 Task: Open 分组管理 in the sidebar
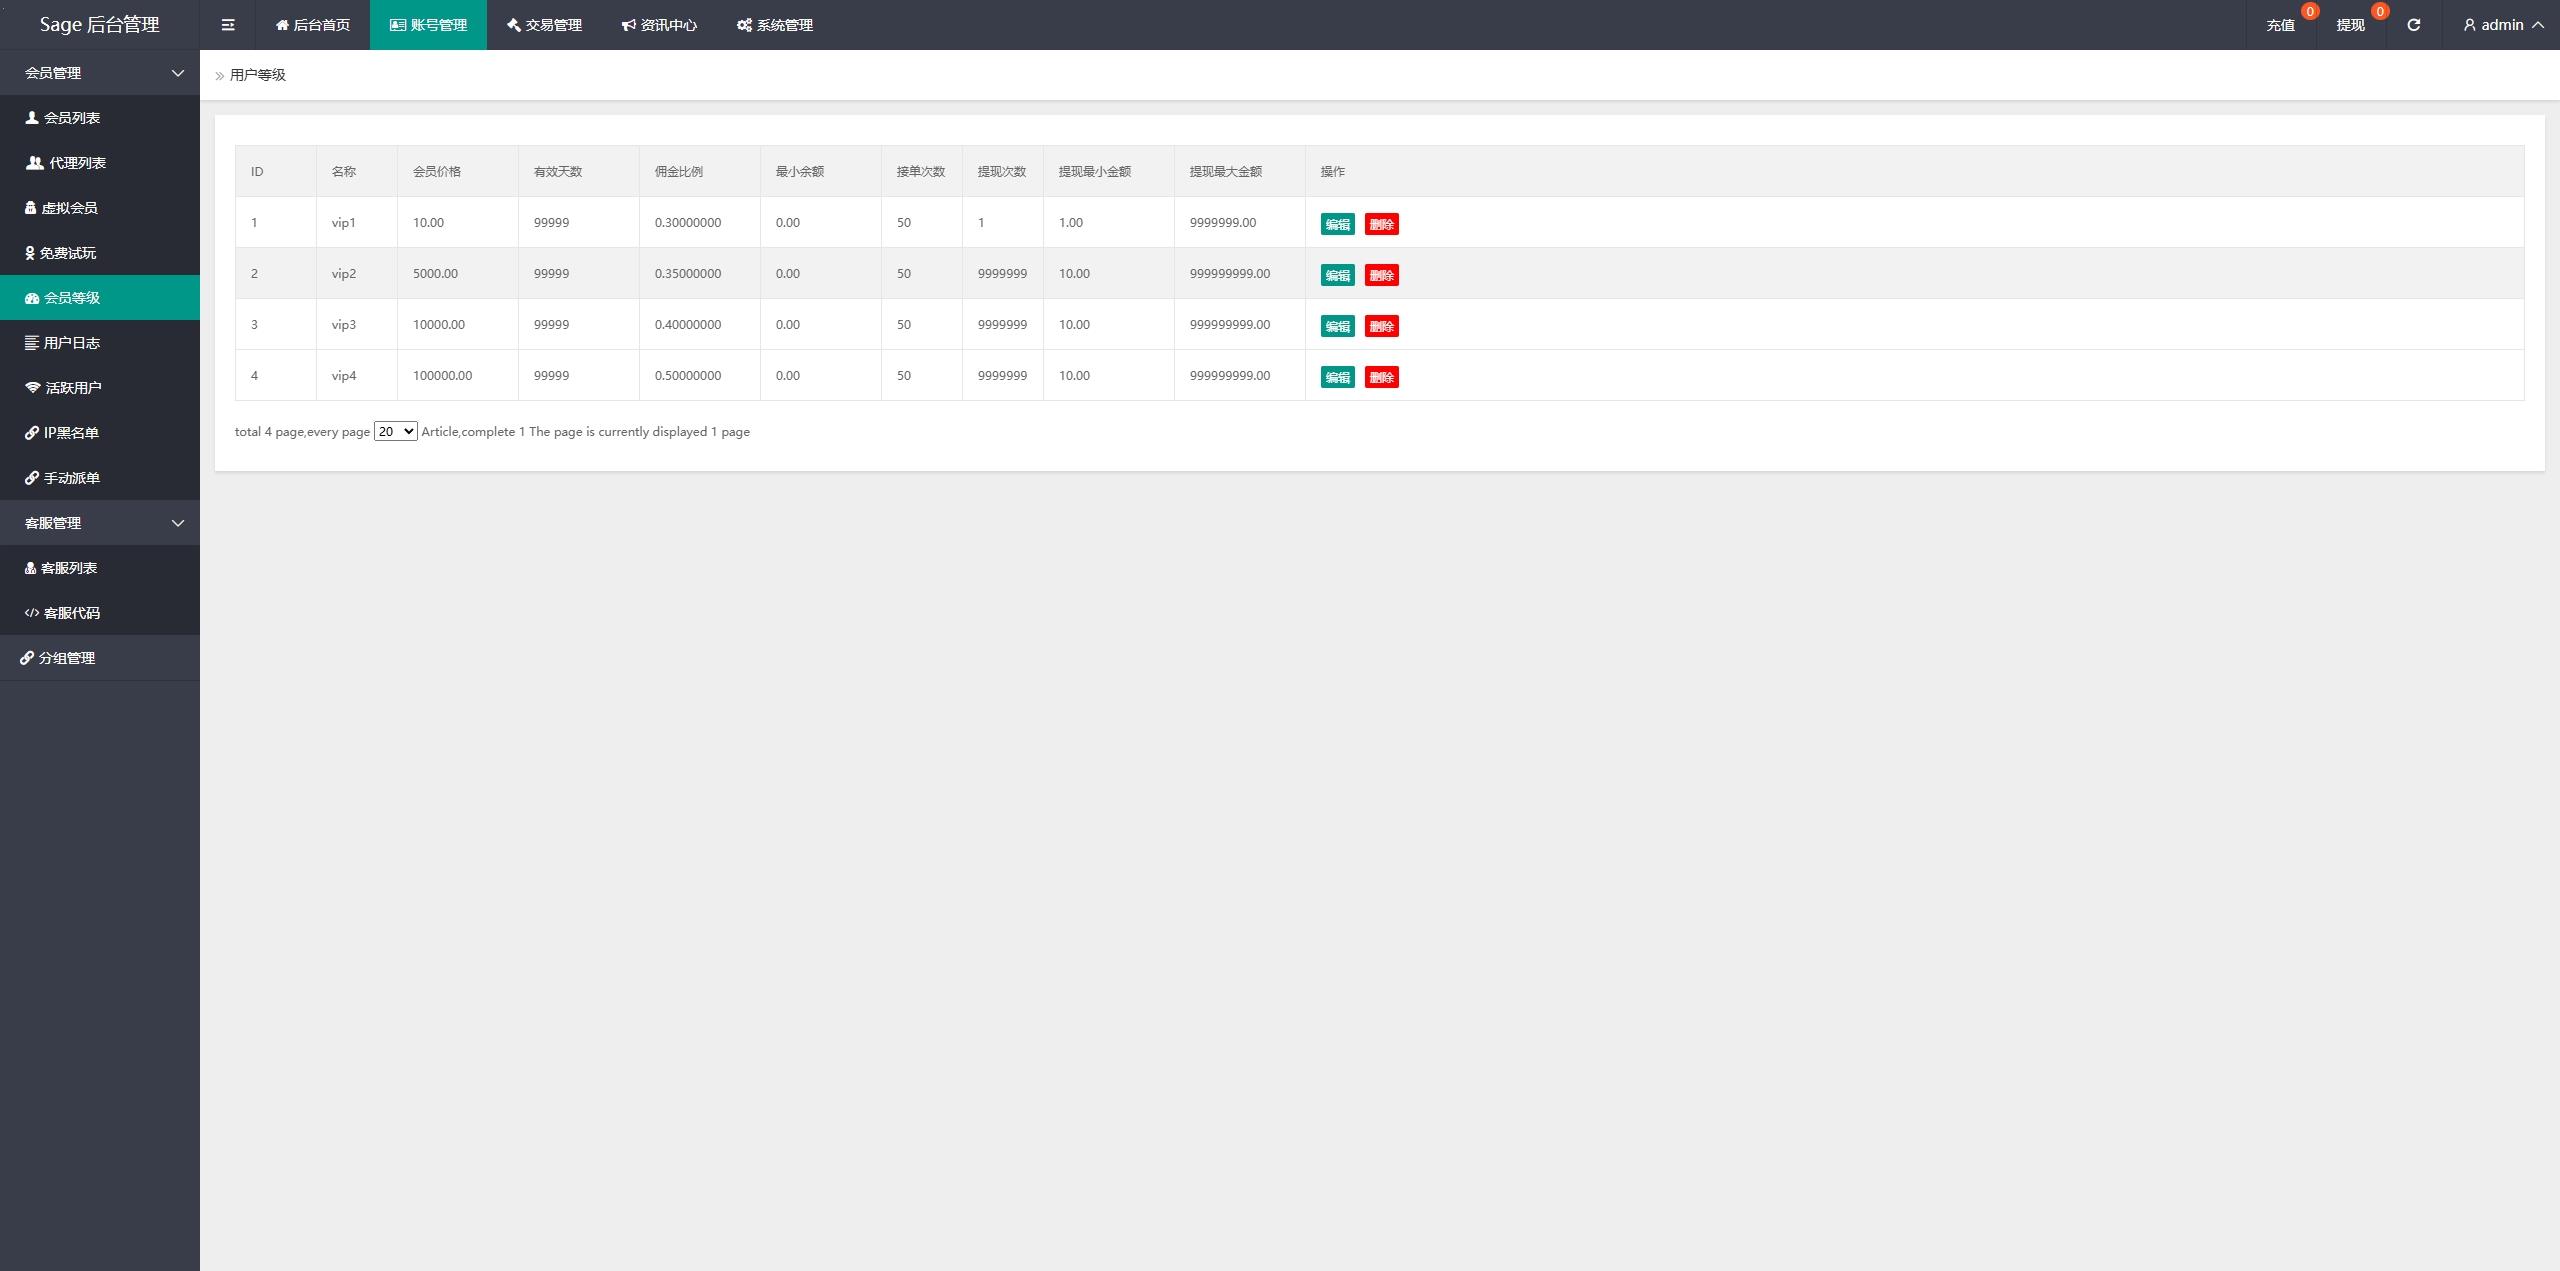66,658
